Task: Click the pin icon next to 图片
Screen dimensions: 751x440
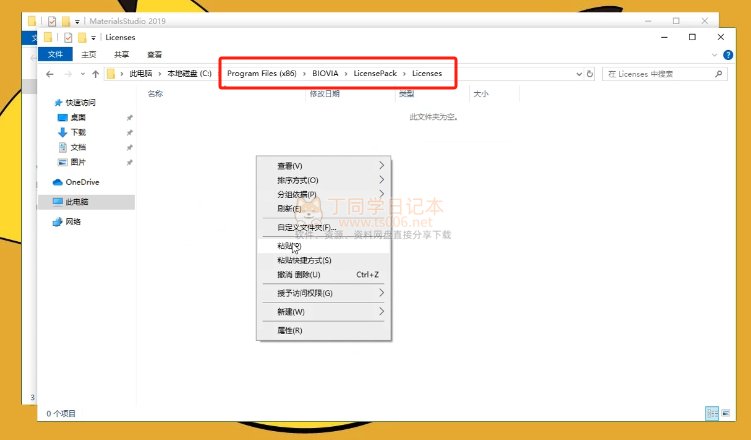Action: [x=129, y=162]
